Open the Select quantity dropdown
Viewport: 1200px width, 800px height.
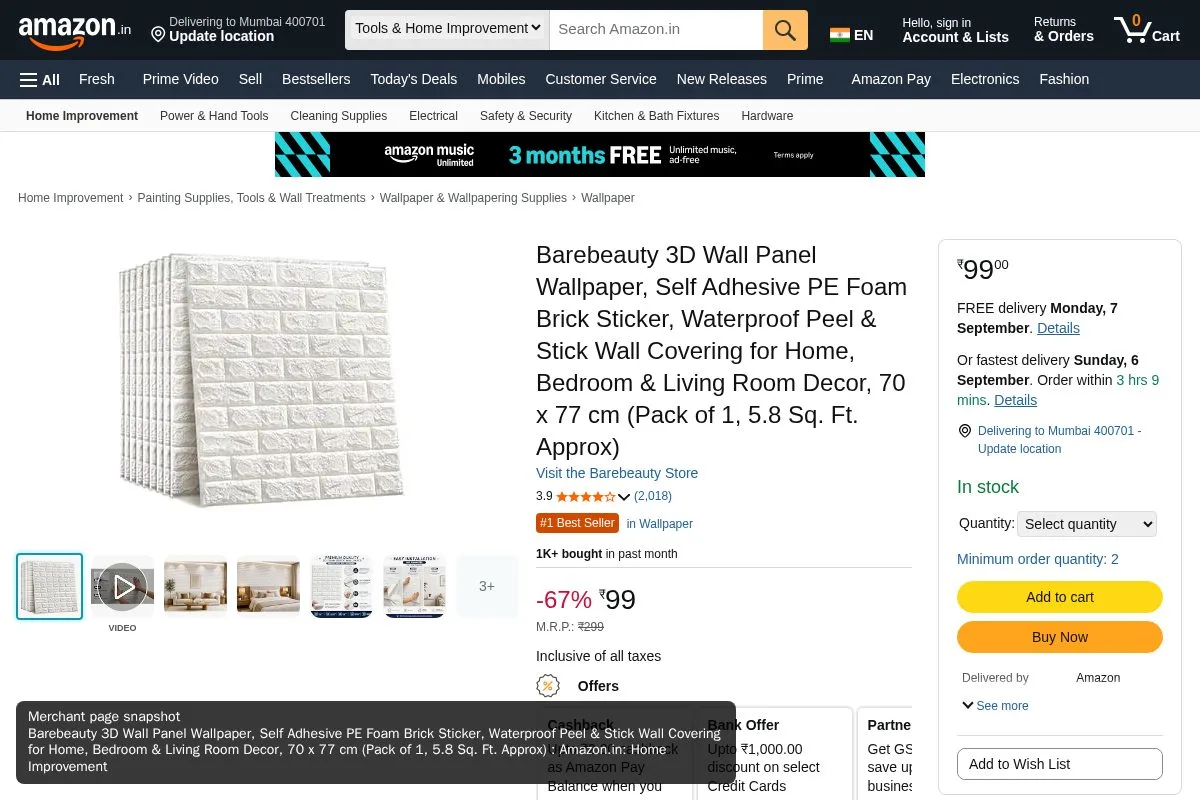[x=1087, y=524]
